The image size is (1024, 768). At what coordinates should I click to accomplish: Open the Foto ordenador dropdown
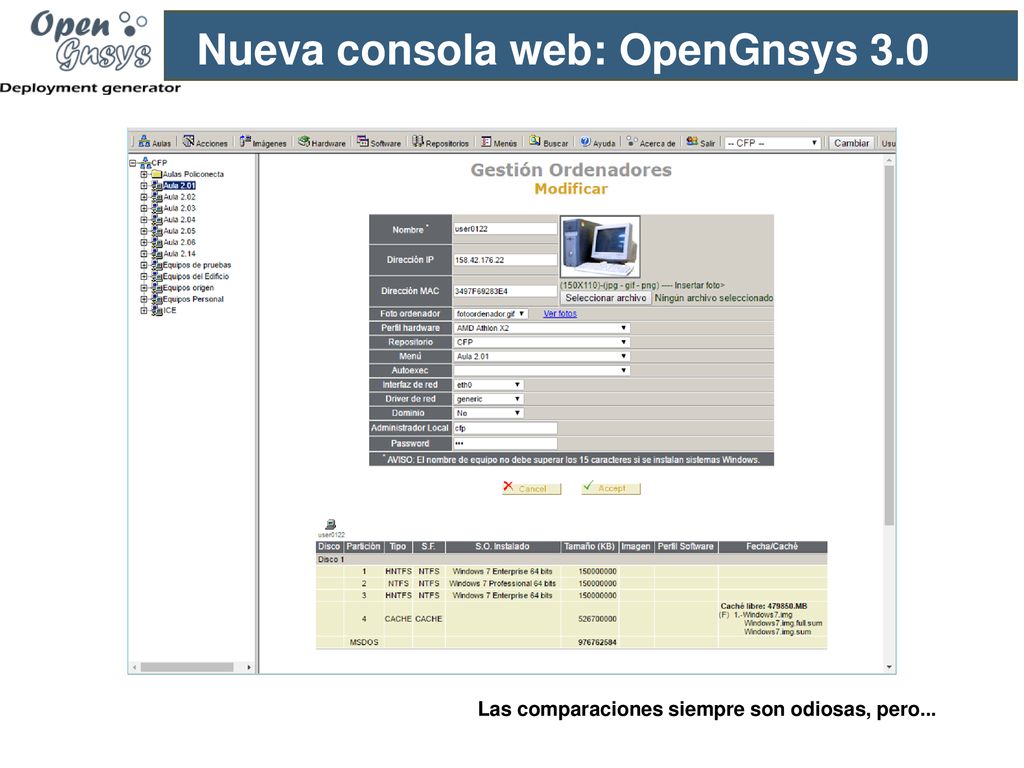[491, 314]
